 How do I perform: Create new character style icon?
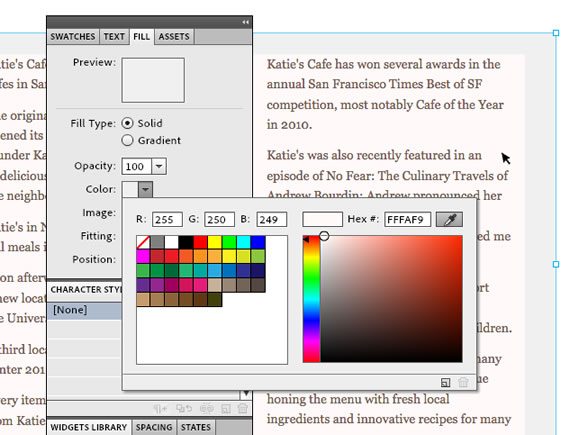(x=226, y=409)
